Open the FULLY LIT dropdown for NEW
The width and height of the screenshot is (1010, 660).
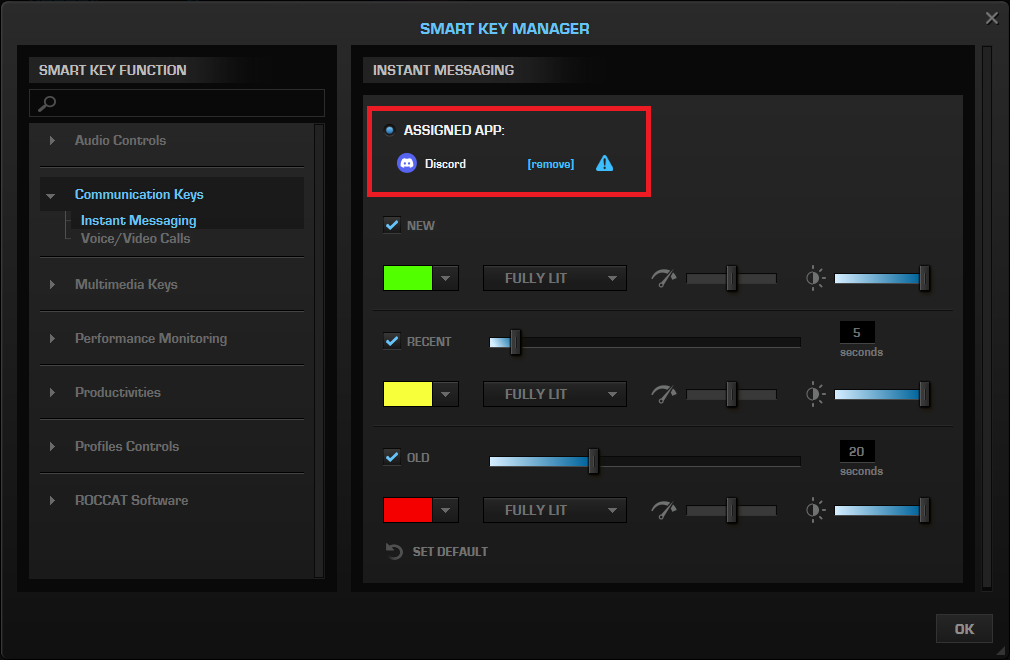click(x=555, y=278)
